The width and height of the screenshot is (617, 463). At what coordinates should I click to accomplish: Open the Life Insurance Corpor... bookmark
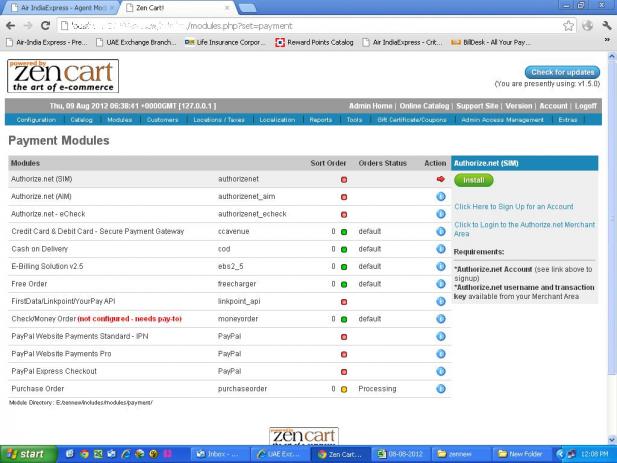(x=225, y=42)
